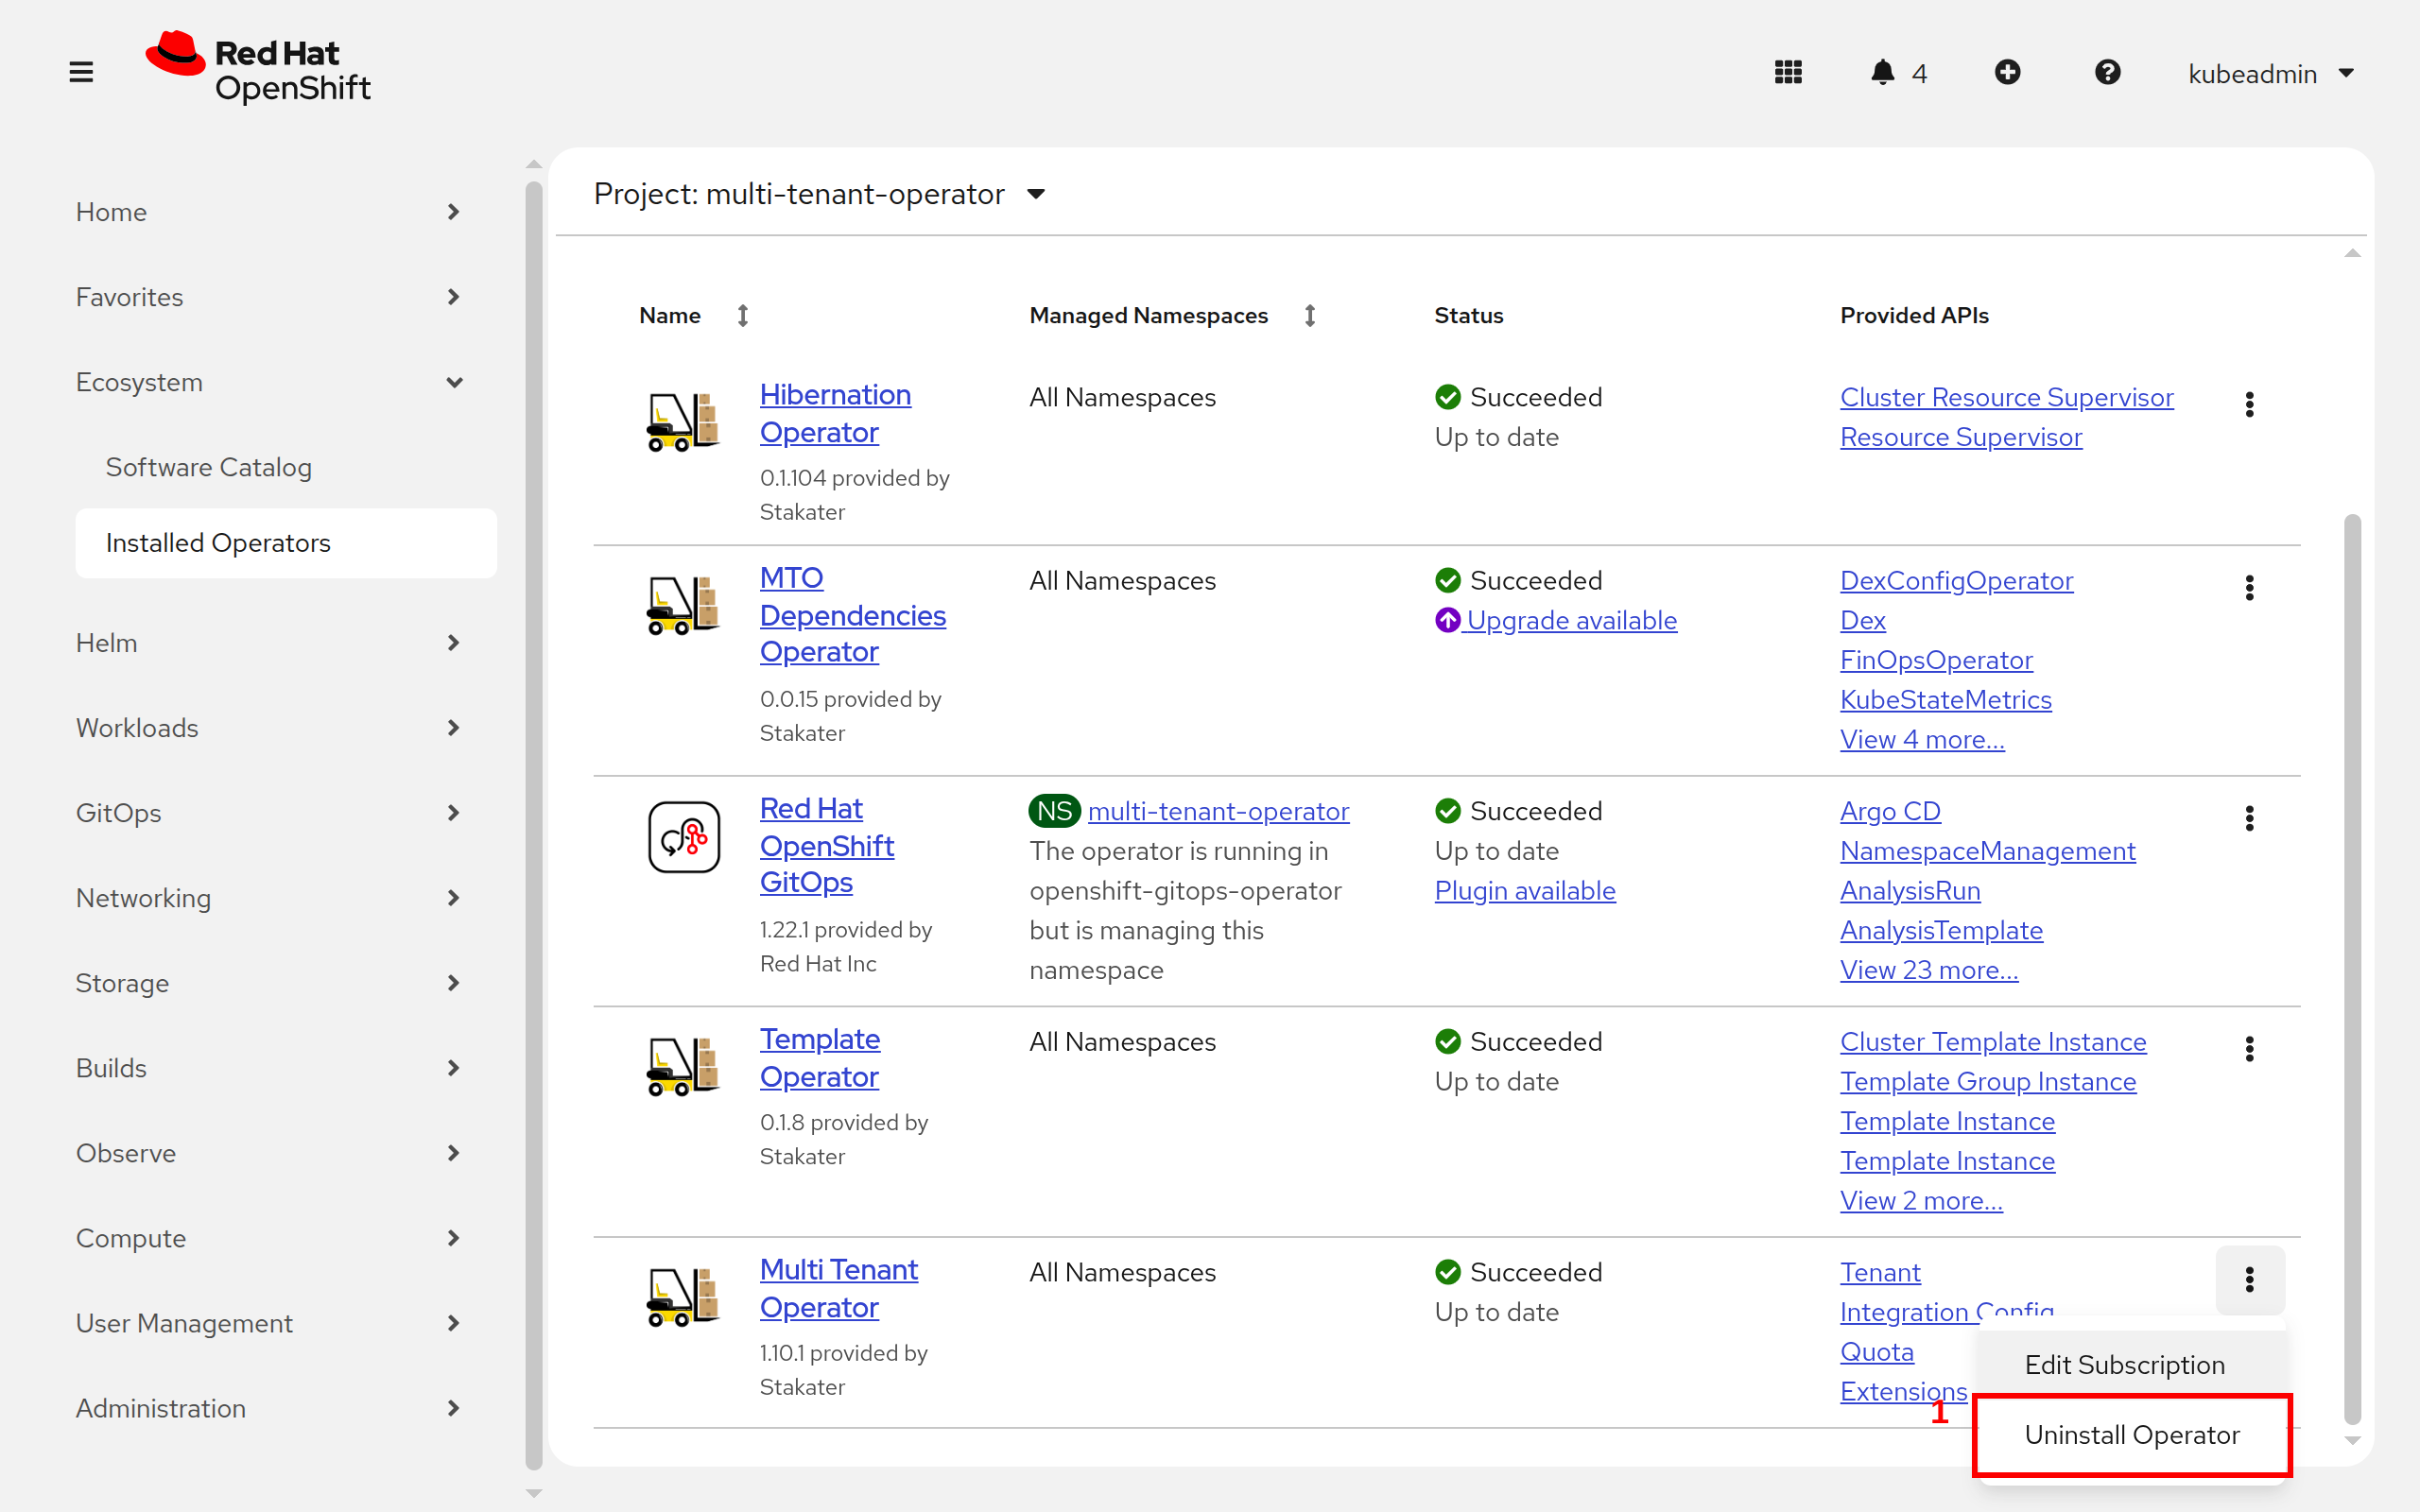The image size is (2420, 1512).
Task: Click the Red Hat OpenShift logo
Action: click(258, 69)
